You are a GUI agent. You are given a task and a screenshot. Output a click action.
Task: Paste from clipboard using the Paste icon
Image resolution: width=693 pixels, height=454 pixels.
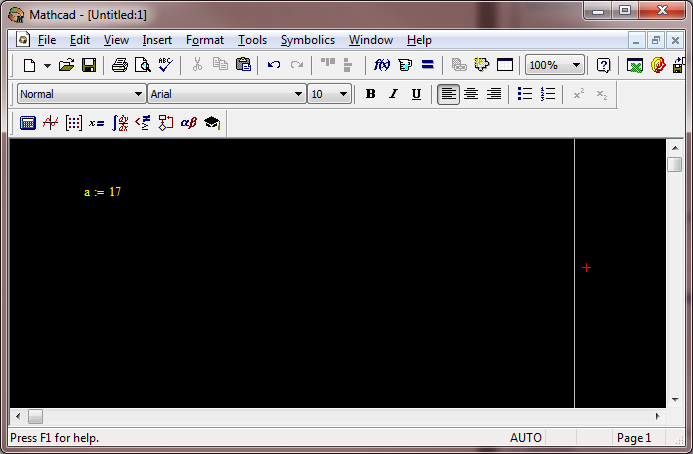tap(243, 65)
